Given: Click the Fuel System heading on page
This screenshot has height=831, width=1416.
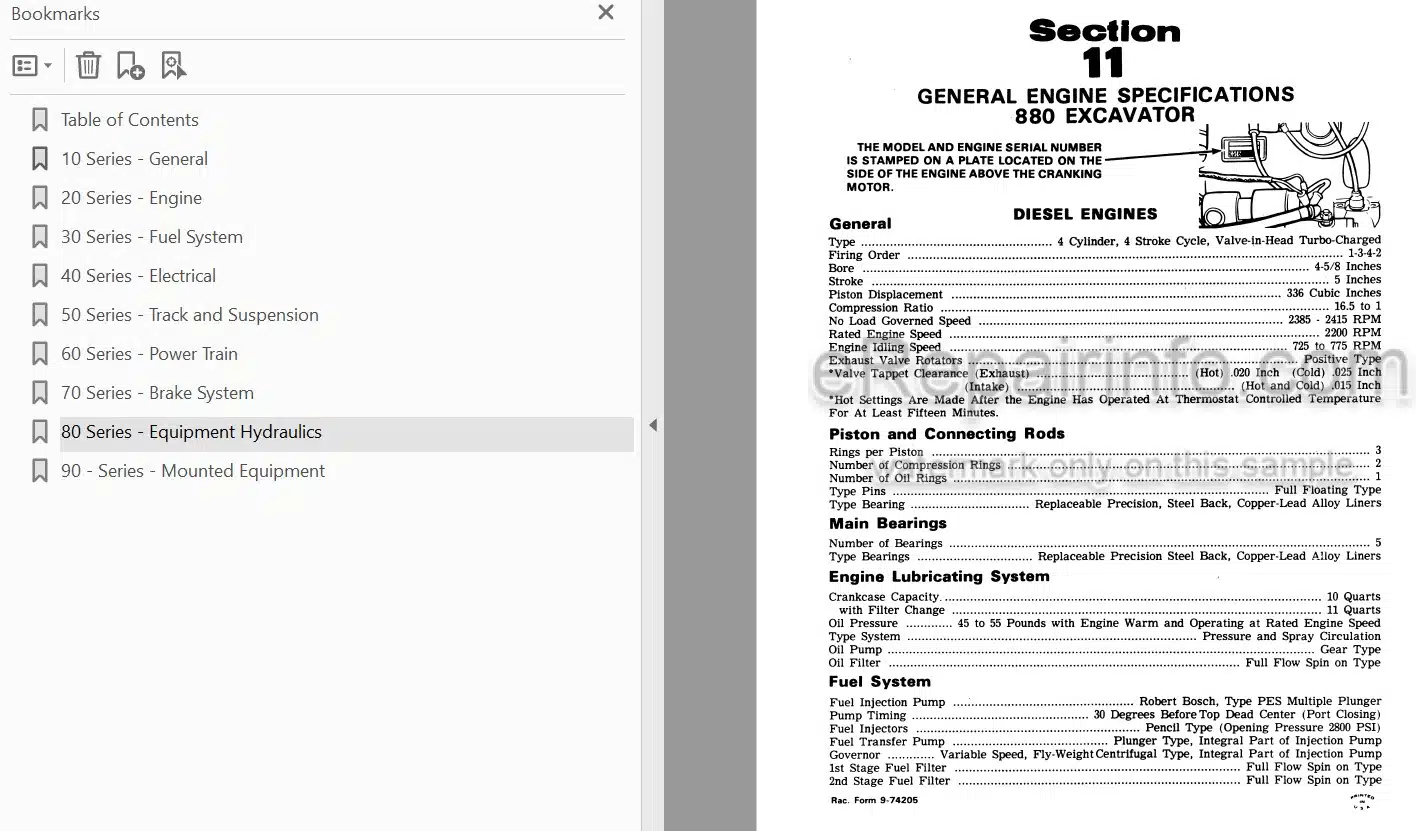Looking at the screenshot, I should click(879, 682).
